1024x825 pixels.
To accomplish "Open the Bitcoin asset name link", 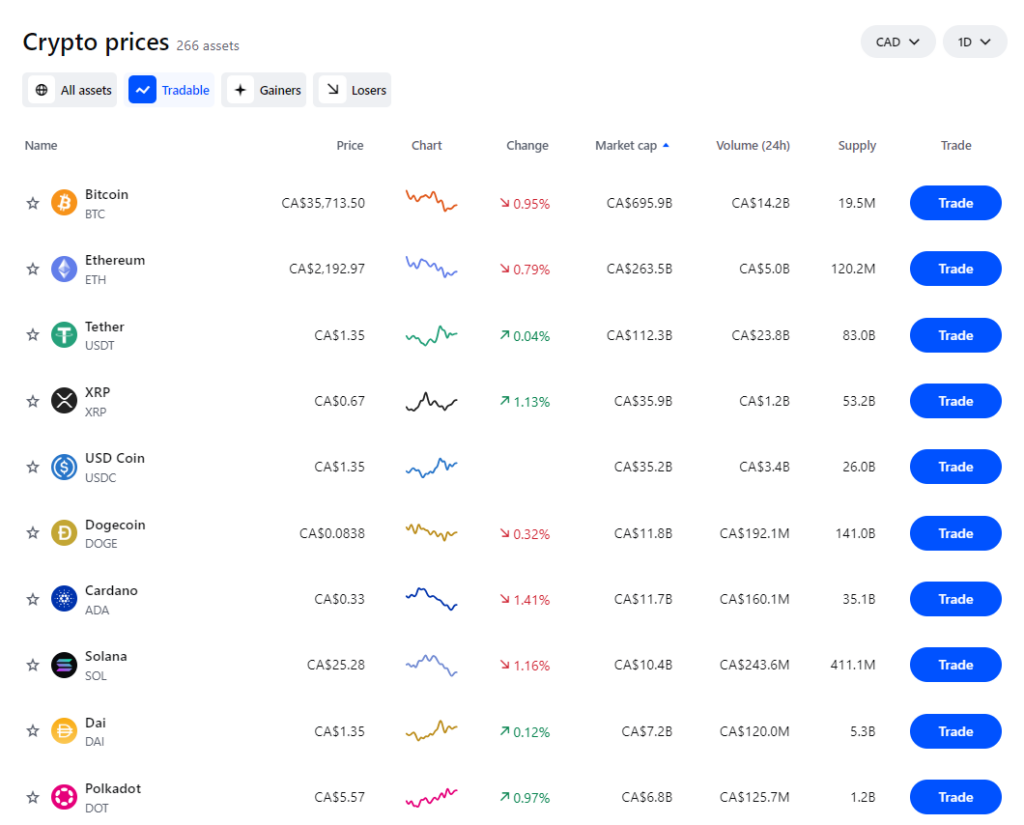I will click(x=106, y=195).
